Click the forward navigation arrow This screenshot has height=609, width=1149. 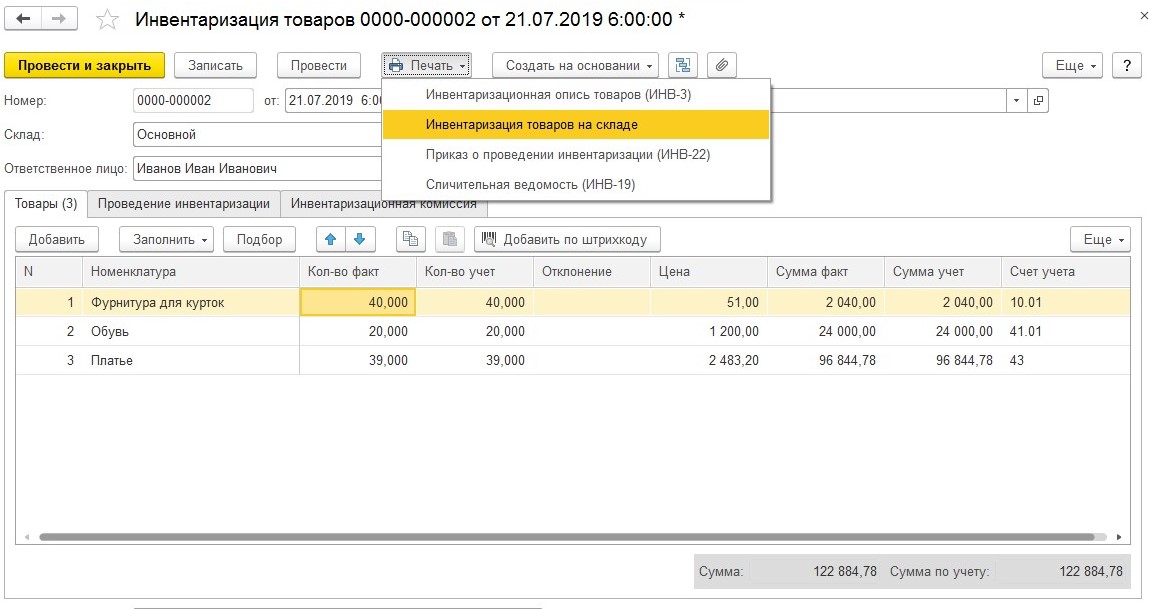point(61,20)
